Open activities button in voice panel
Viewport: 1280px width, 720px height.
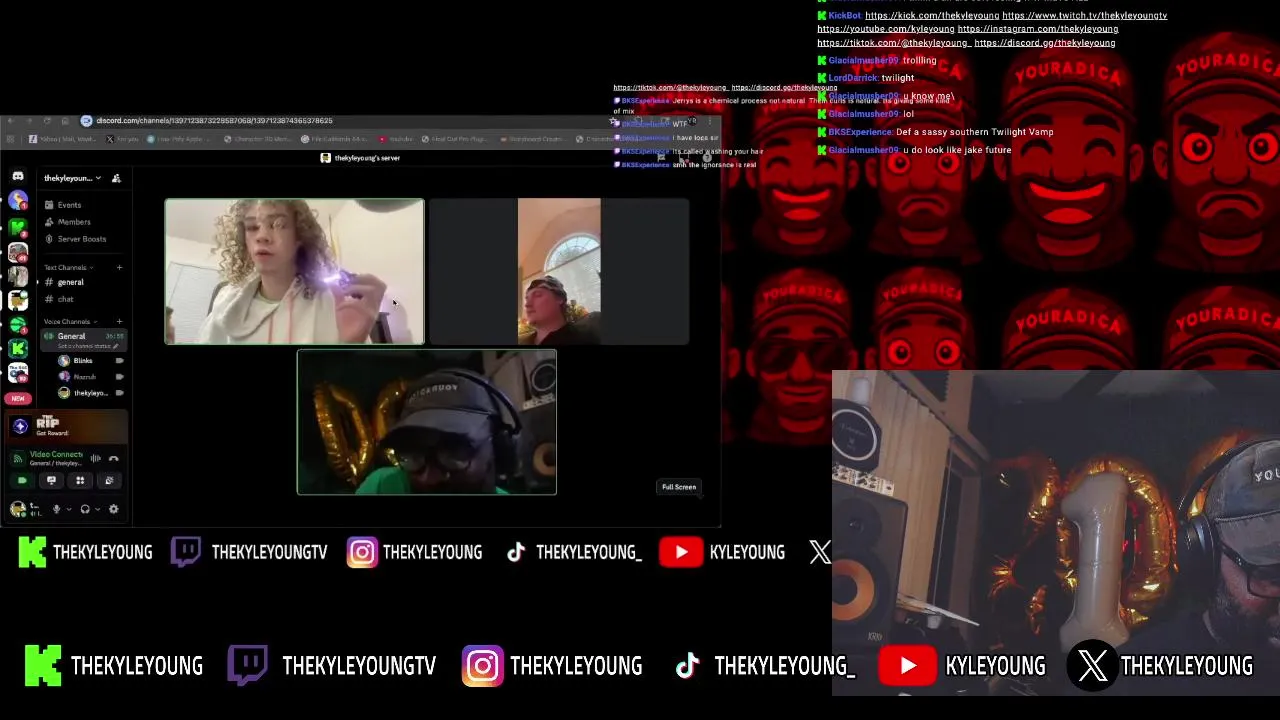[x=80, y=481]
